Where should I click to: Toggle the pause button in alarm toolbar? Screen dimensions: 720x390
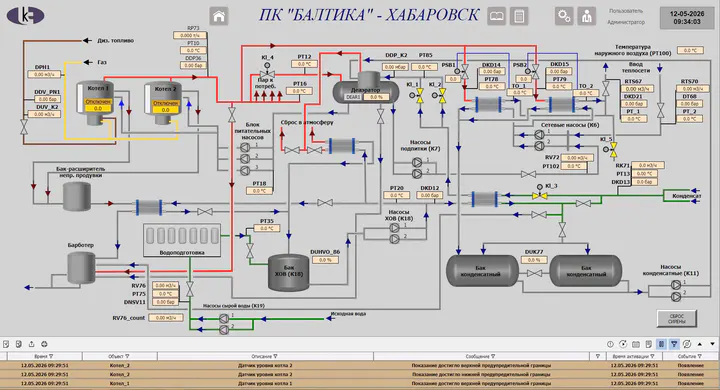pyautogui.click(x=661, y=344)
